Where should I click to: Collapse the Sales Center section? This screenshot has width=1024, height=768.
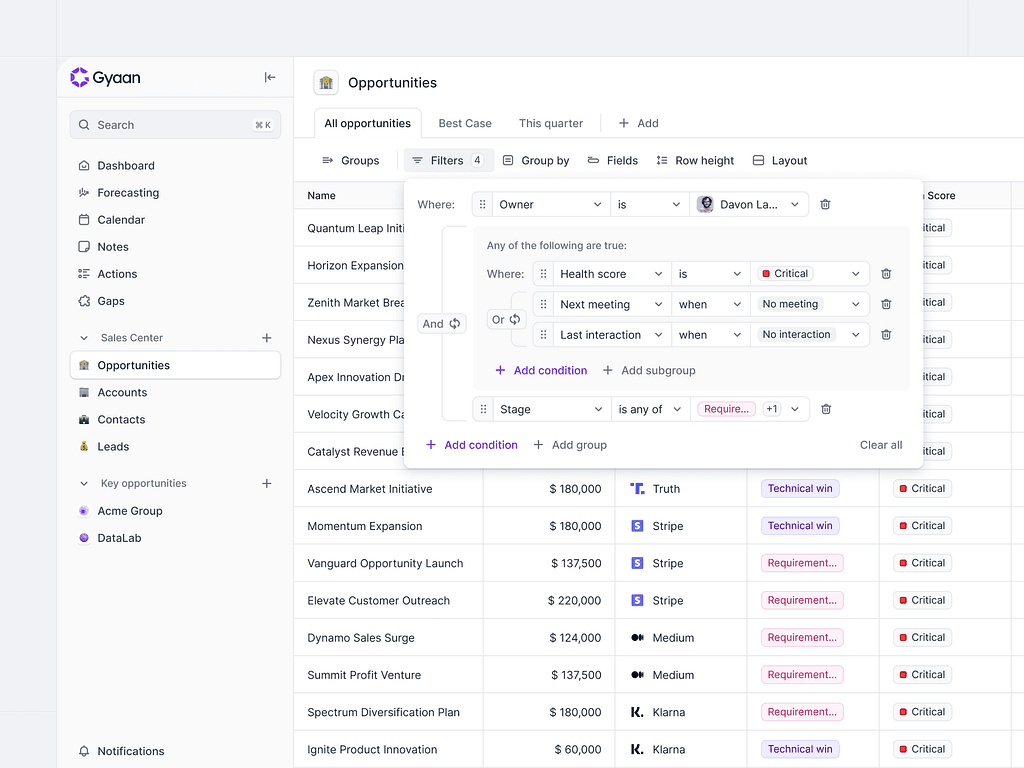tap(84, 338)
